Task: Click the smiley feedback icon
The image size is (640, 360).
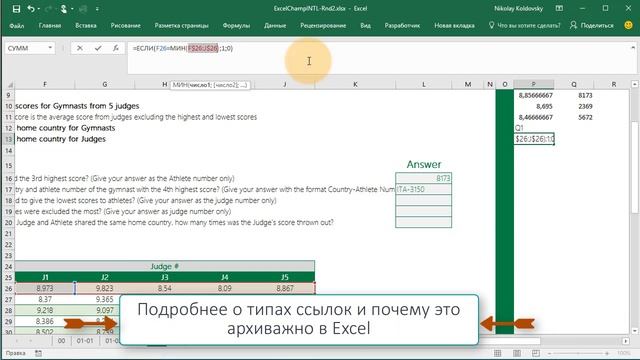Action: coord(629,25)
